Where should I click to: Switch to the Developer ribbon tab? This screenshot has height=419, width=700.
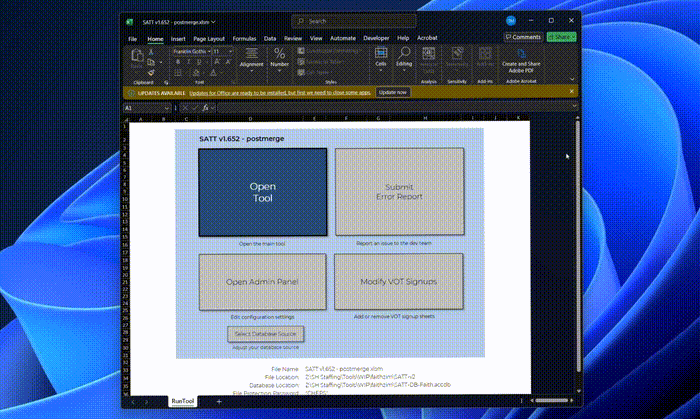377,38
